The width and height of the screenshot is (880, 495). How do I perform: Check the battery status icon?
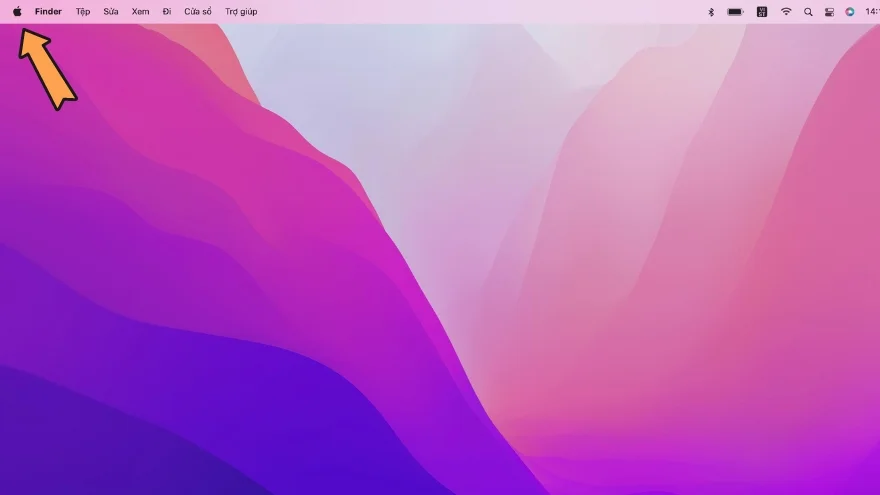[x=735, y=12]
